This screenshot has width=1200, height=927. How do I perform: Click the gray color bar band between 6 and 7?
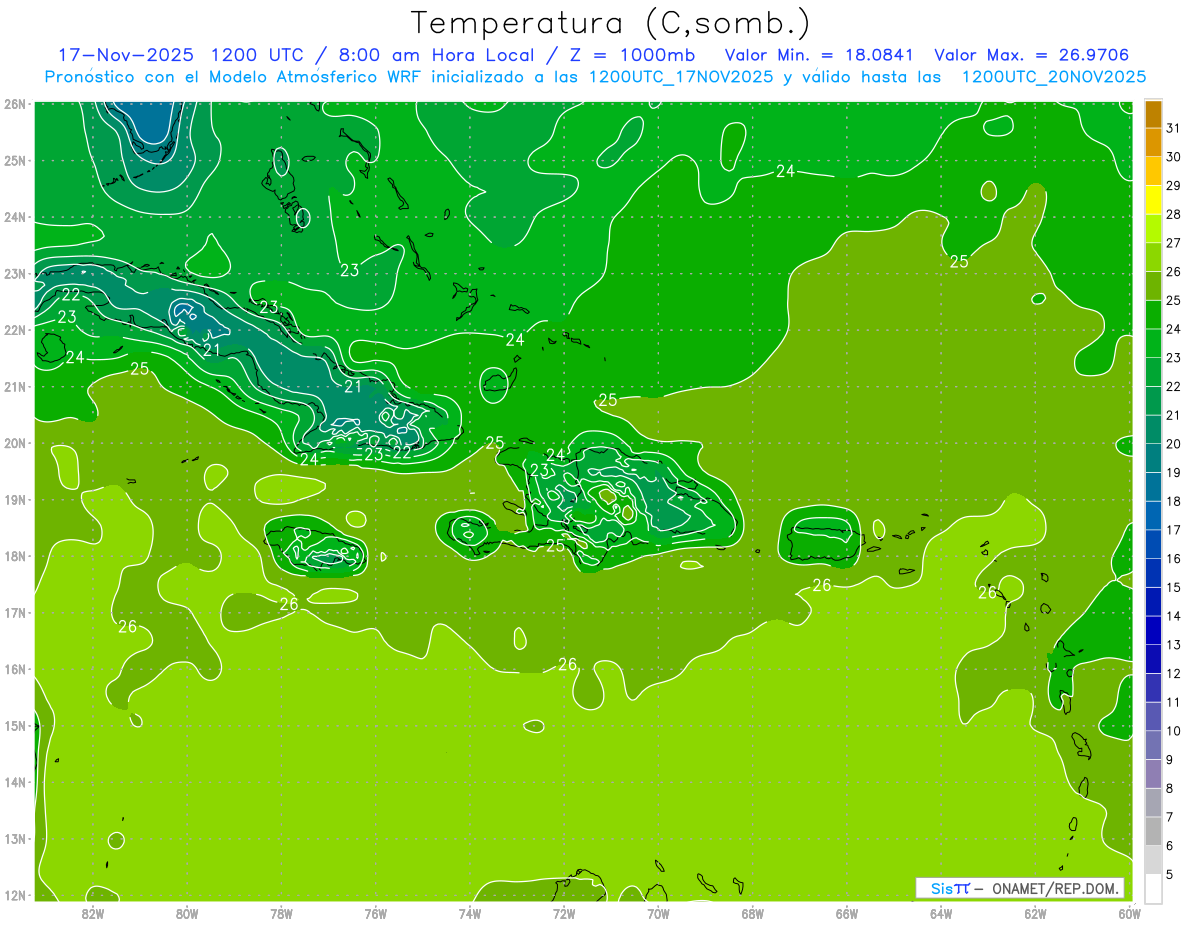tap(1153, 831)
